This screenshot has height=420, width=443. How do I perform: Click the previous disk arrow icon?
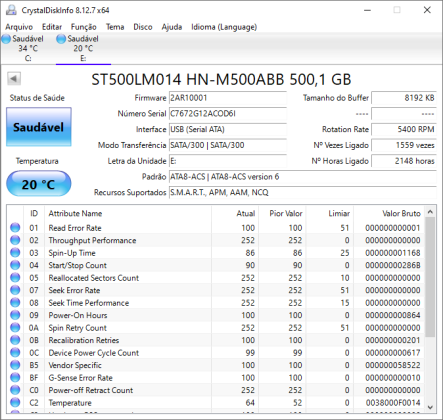(x=14, y=79)
